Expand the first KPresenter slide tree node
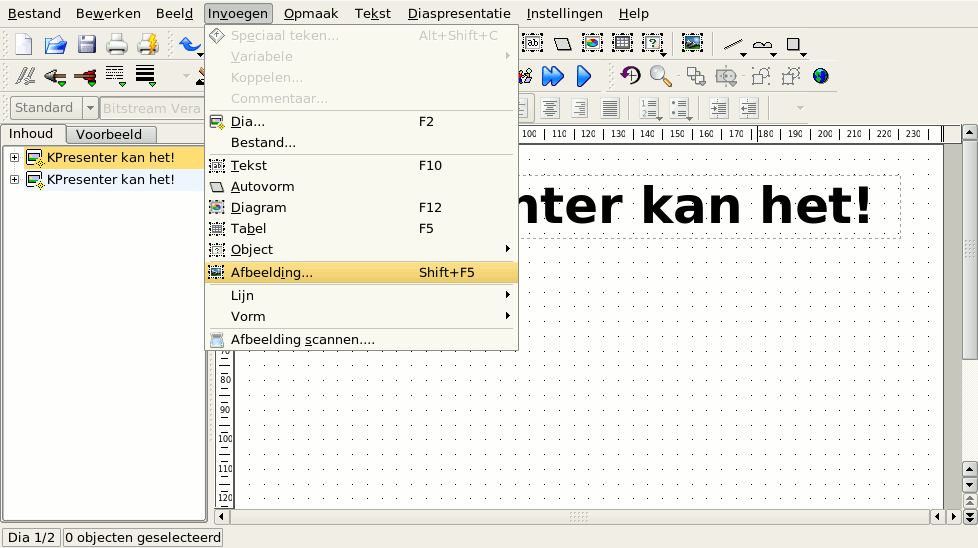978x548 pixels. click(x=14, y=158)
